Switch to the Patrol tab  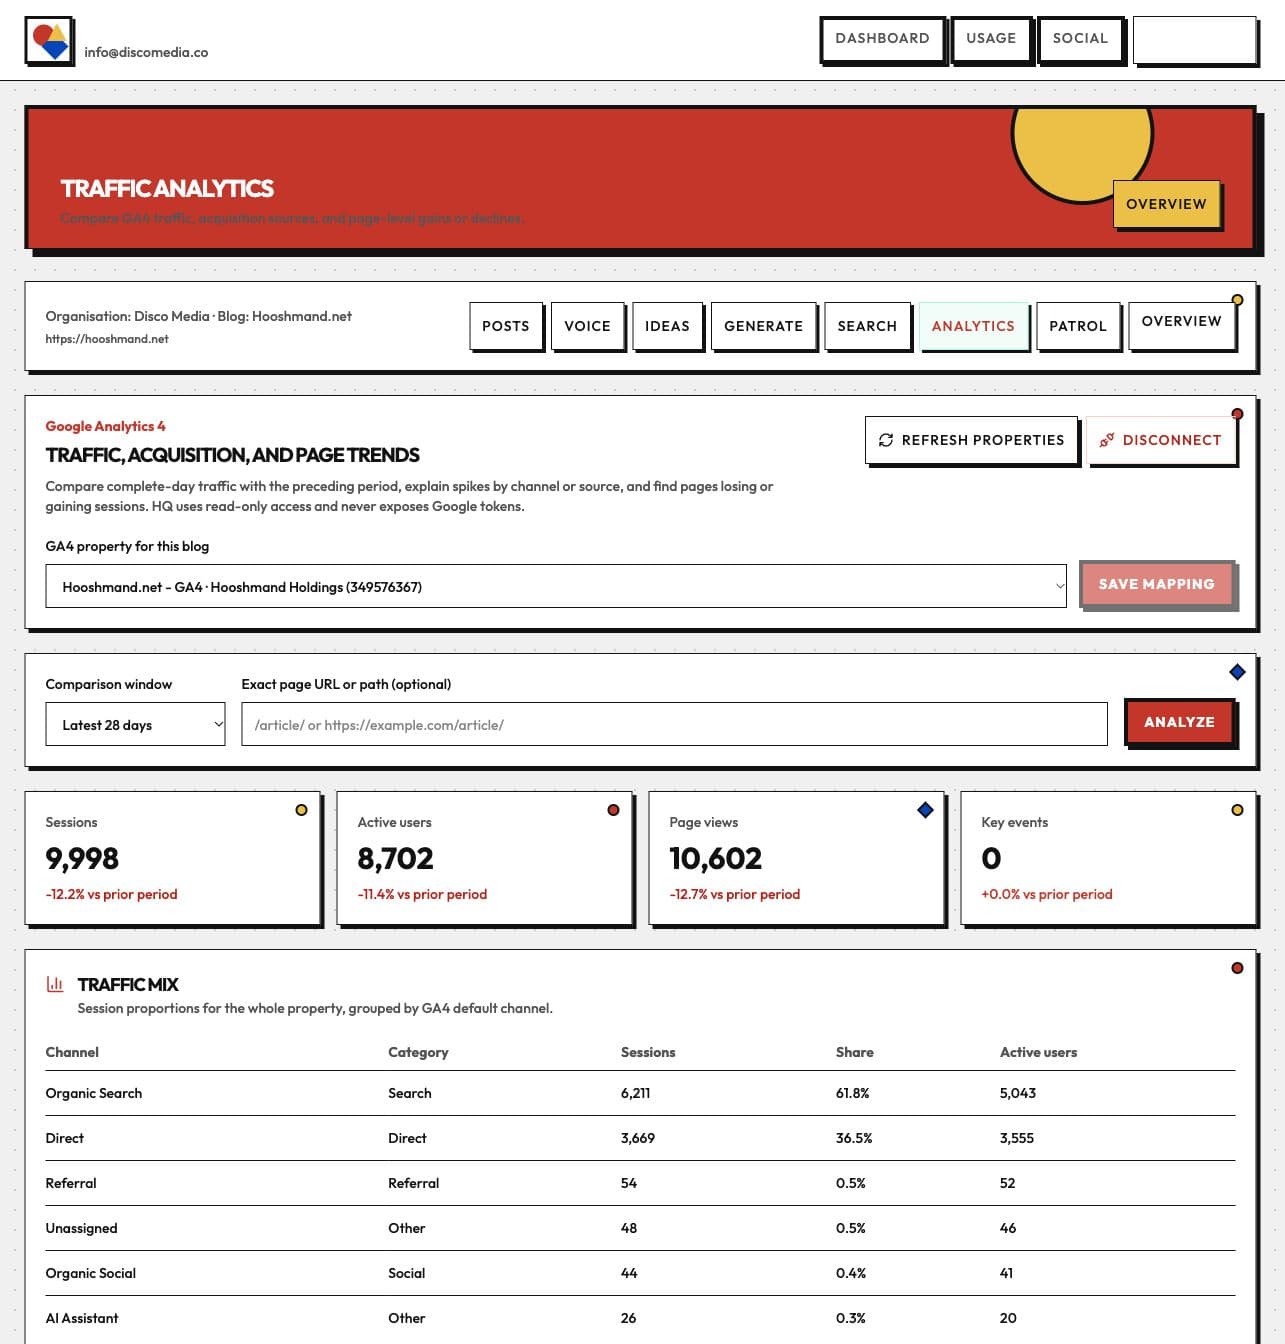pos(1078,326)
